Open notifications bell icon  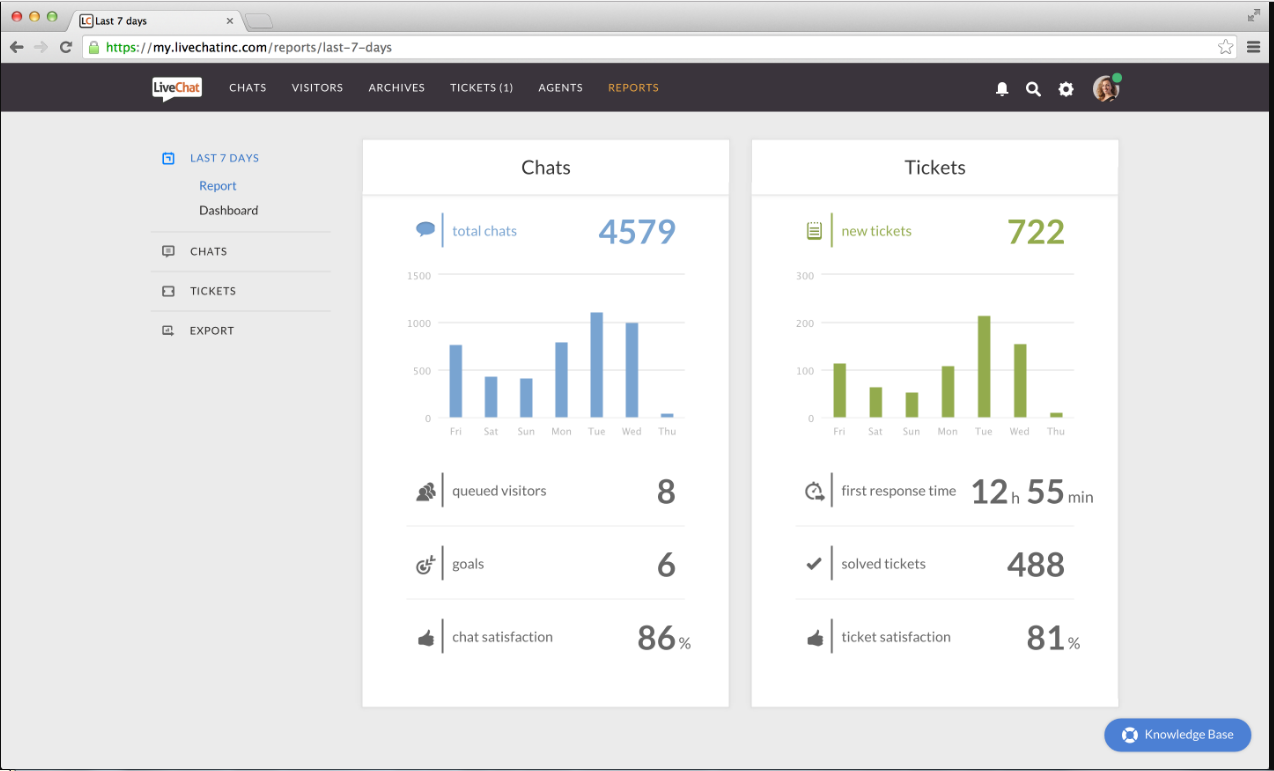click(x=1002, y=89)
